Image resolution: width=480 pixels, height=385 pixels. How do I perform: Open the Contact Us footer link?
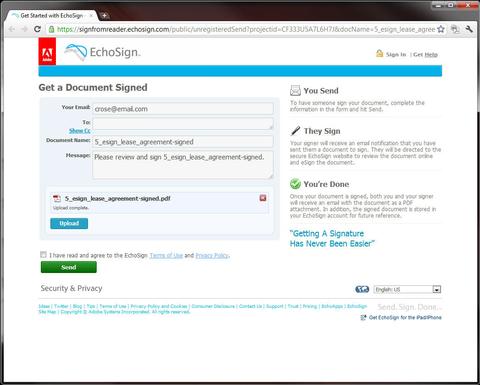[250, 306]
